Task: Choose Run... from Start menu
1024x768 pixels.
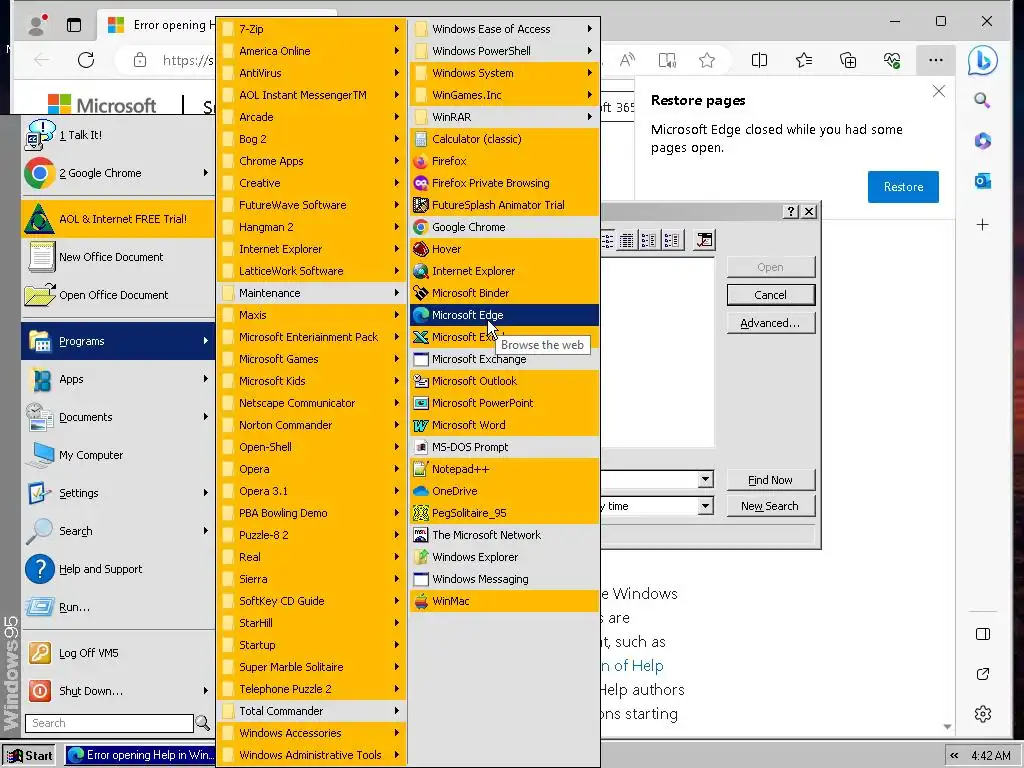Action: (x=118, y=607)
